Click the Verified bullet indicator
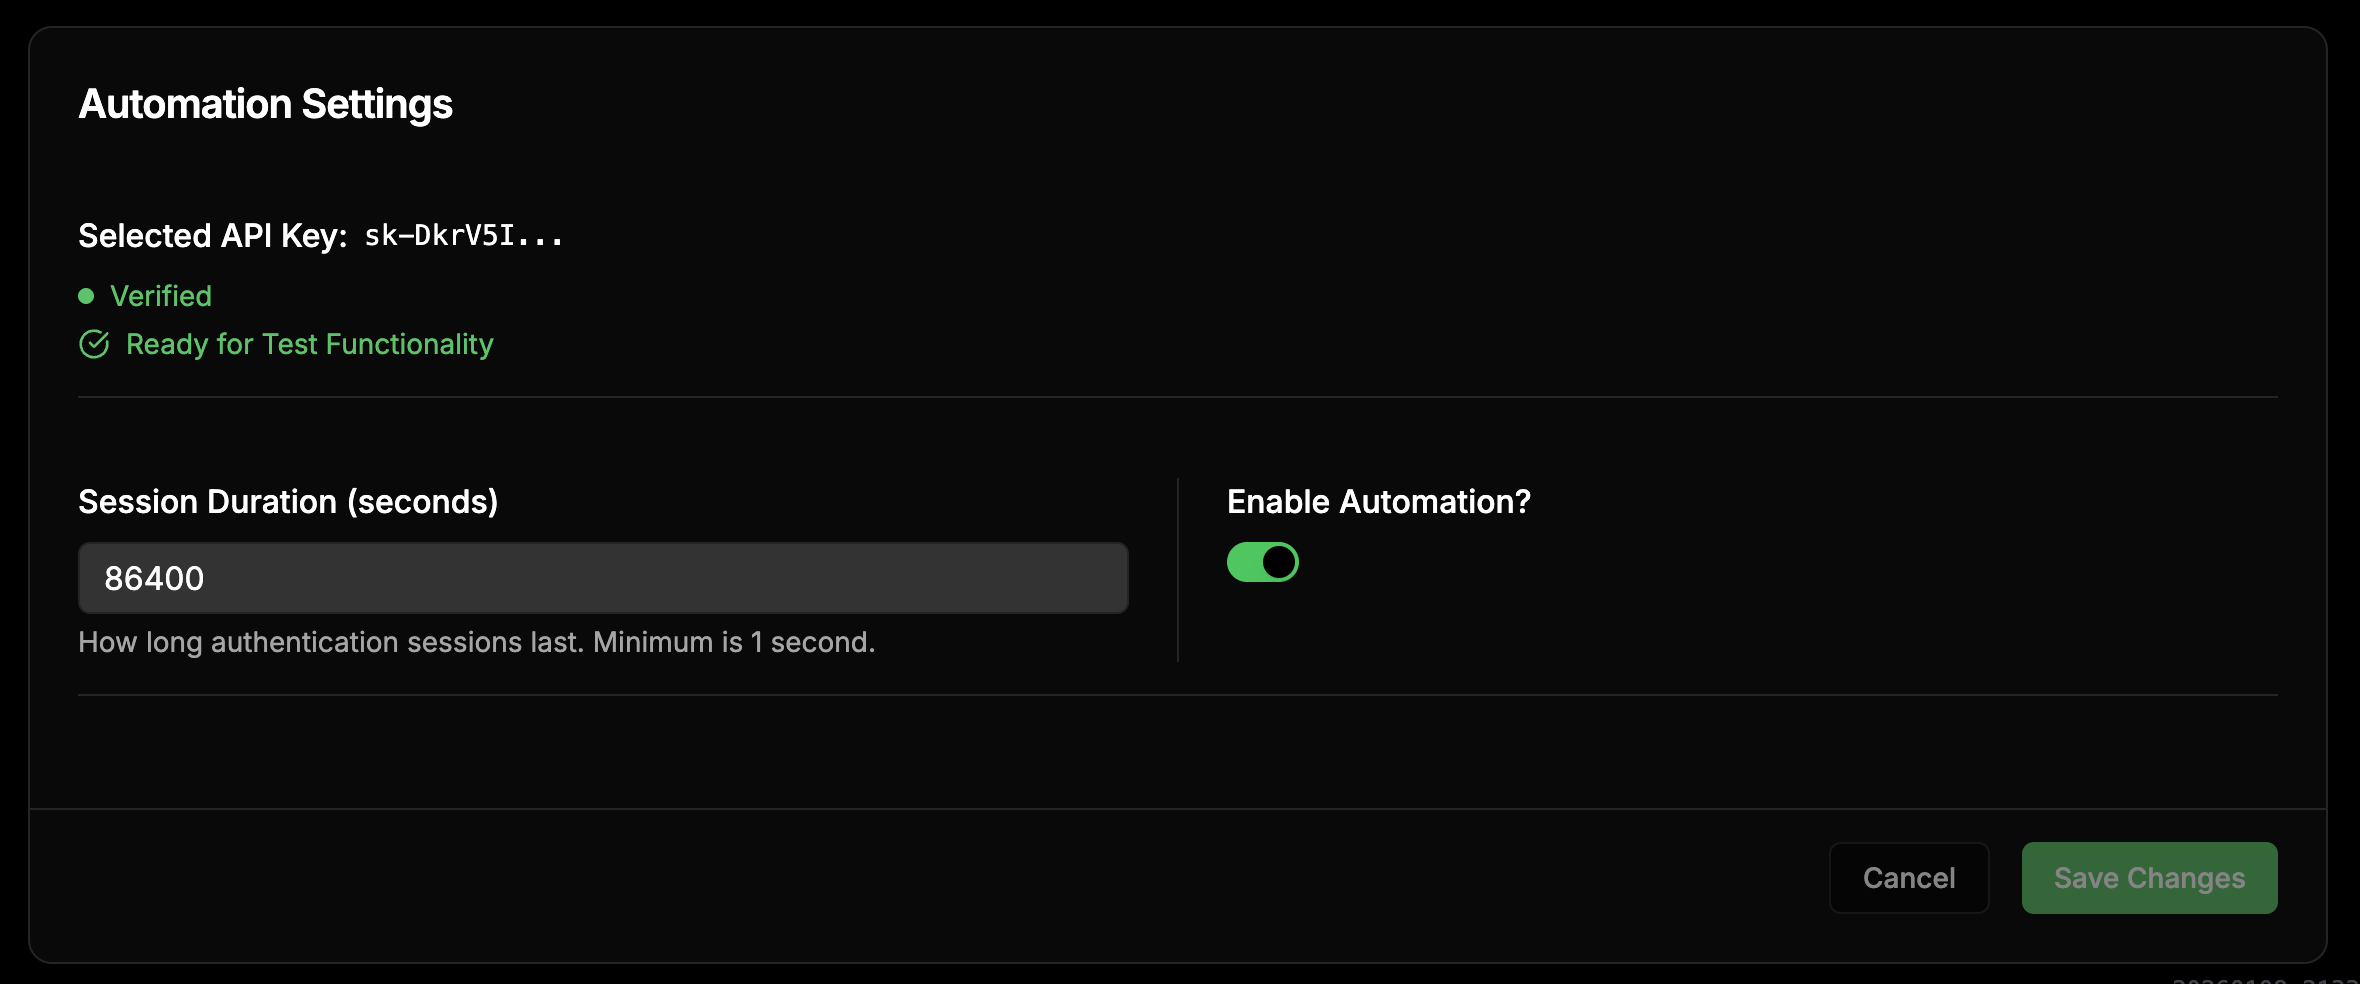 (87, 296)
